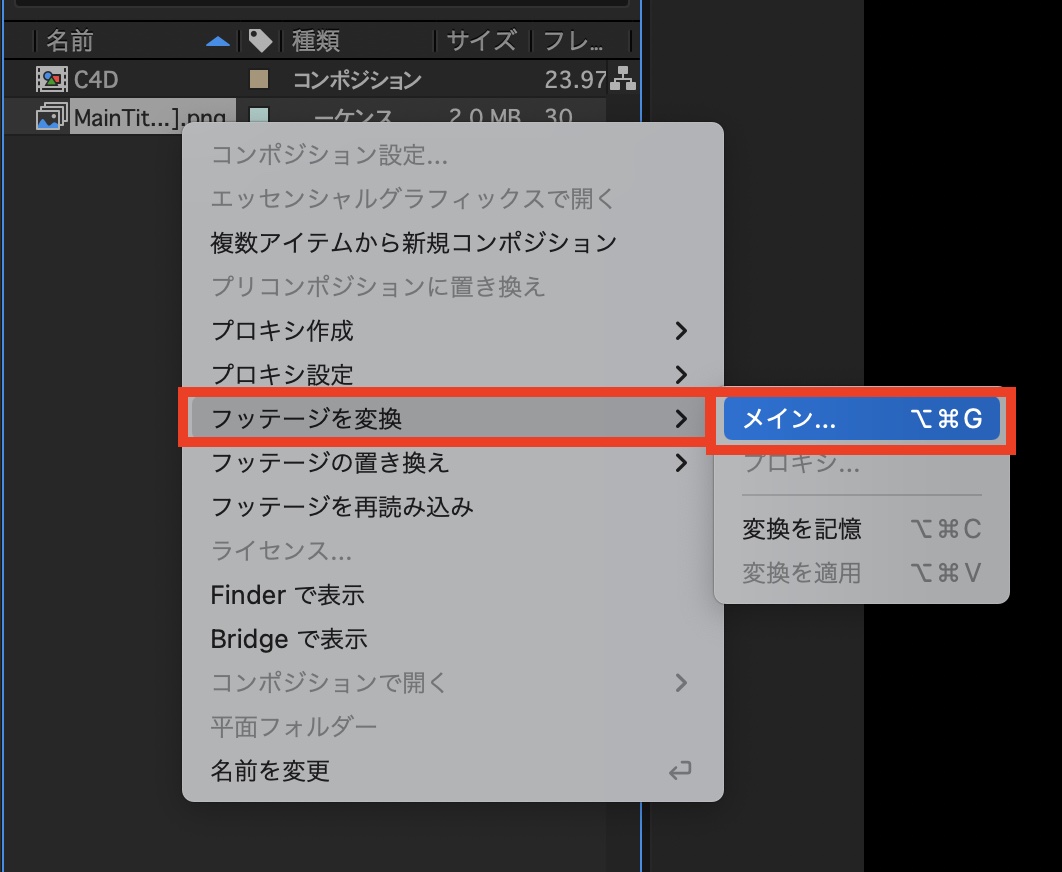Screen dimensions: 1062x872
Task: Choose 複数アイテムから新規コンポジション
Action: [413, 242]
